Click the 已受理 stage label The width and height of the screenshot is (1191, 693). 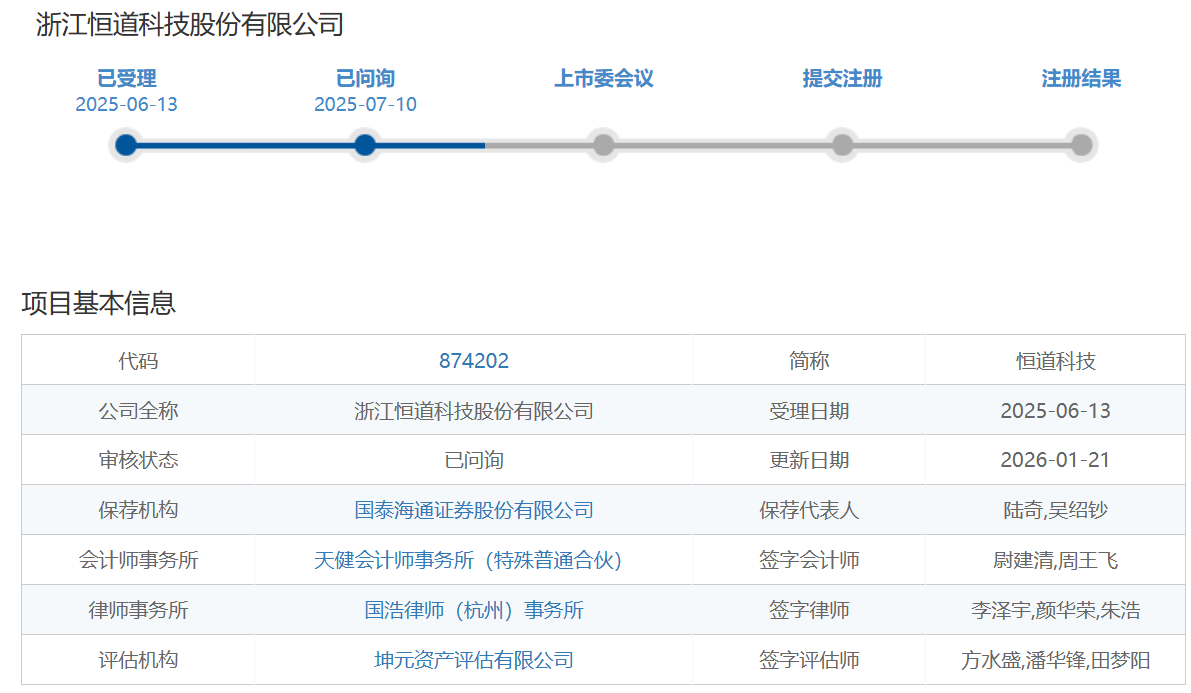(126, 79)
